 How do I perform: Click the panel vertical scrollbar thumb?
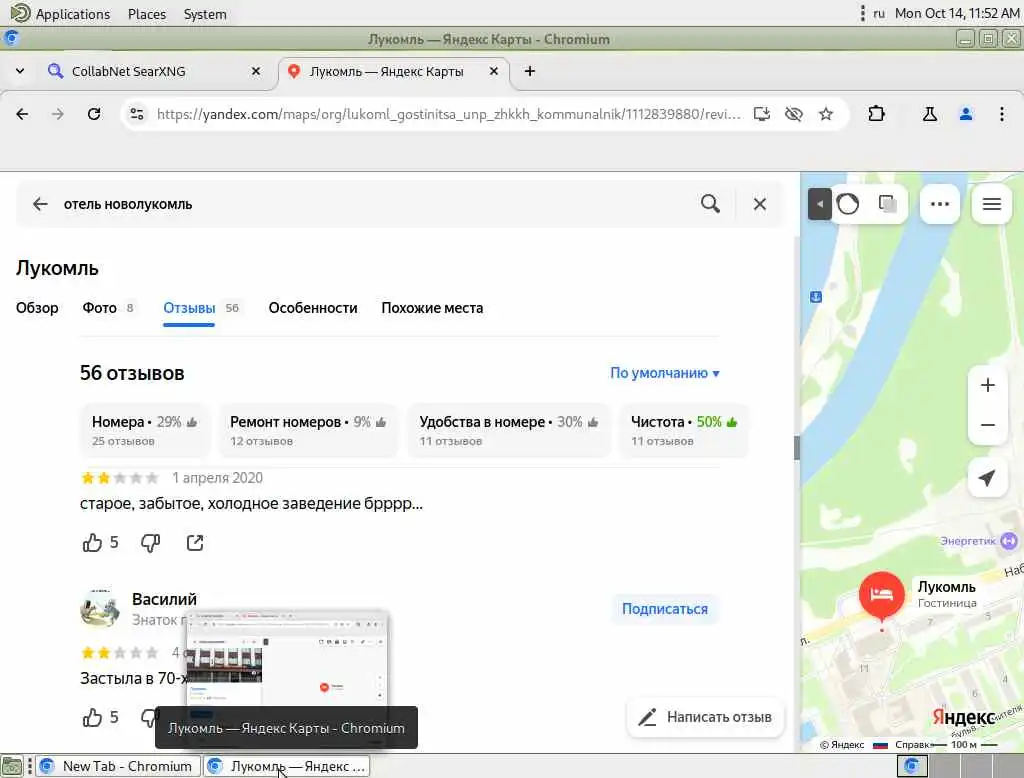(797, 448)
